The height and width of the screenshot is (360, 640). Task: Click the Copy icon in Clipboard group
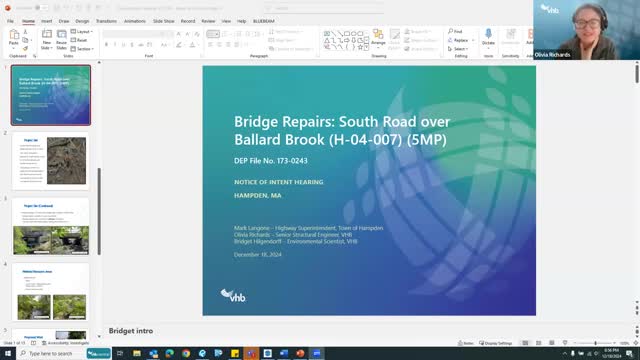[25, 40]
